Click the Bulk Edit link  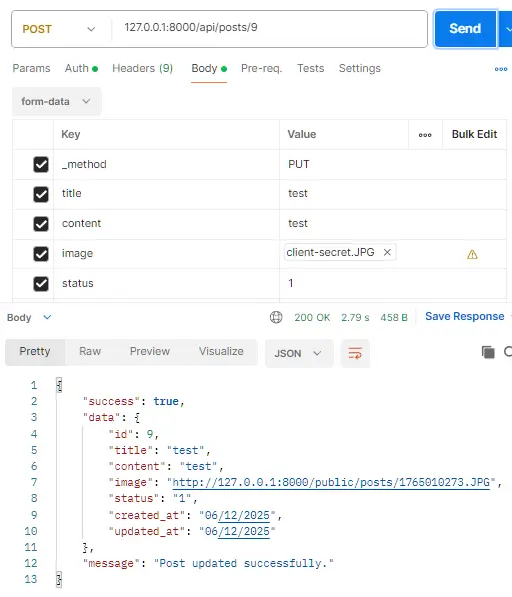point(474,134)
